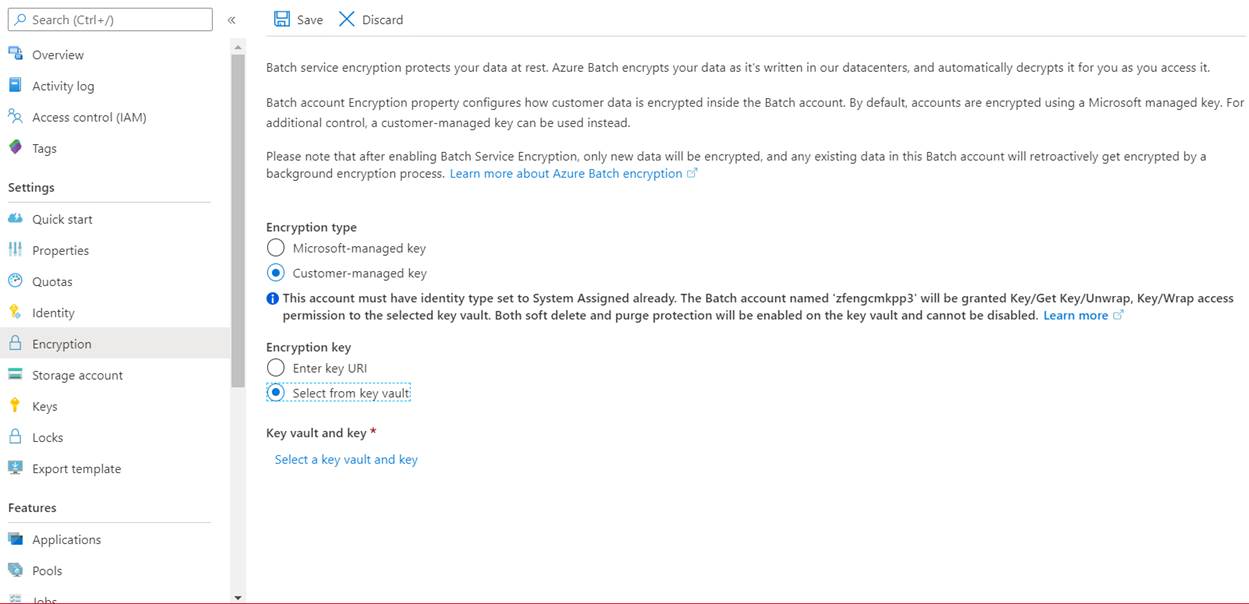Select the Microsoft-managed key option
Viewport: 1249px width, 604px height.
point(276,247)
